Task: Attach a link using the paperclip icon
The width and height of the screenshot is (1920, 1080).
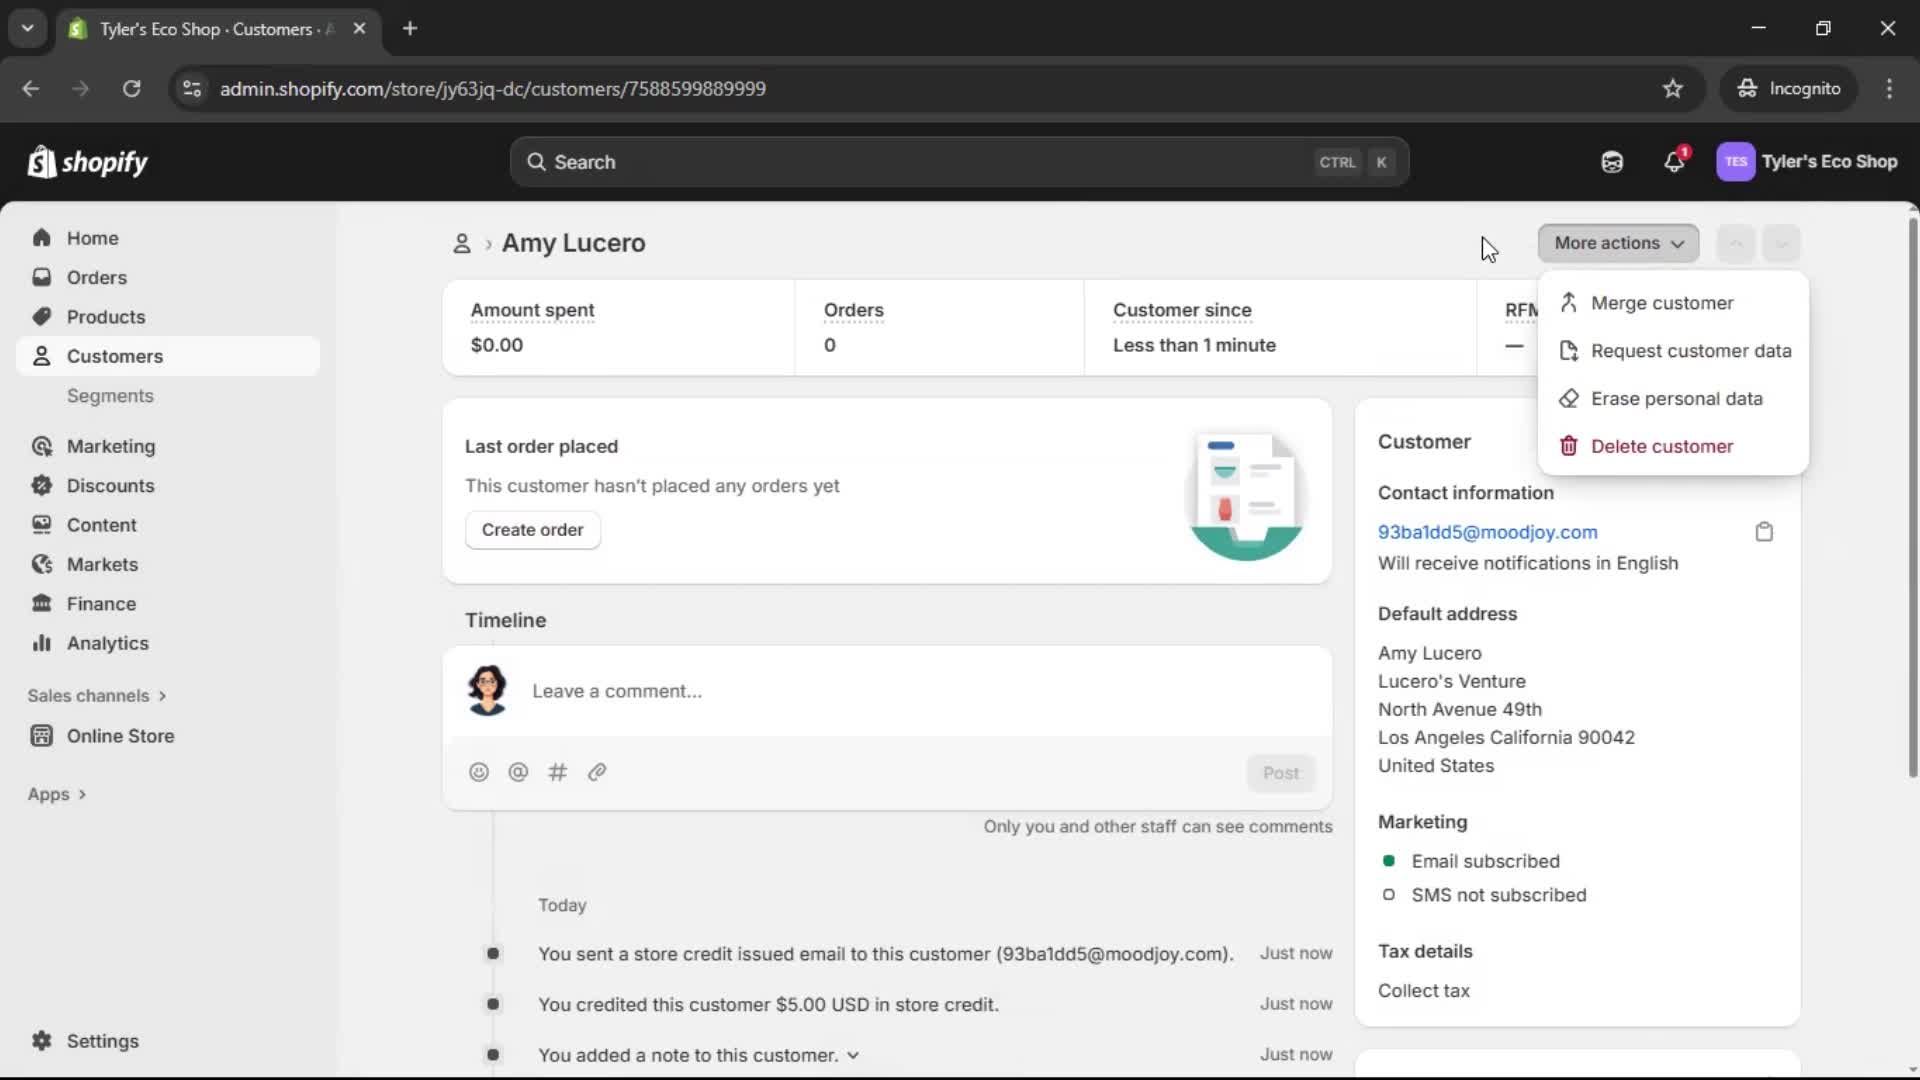Action: point(597,772)
